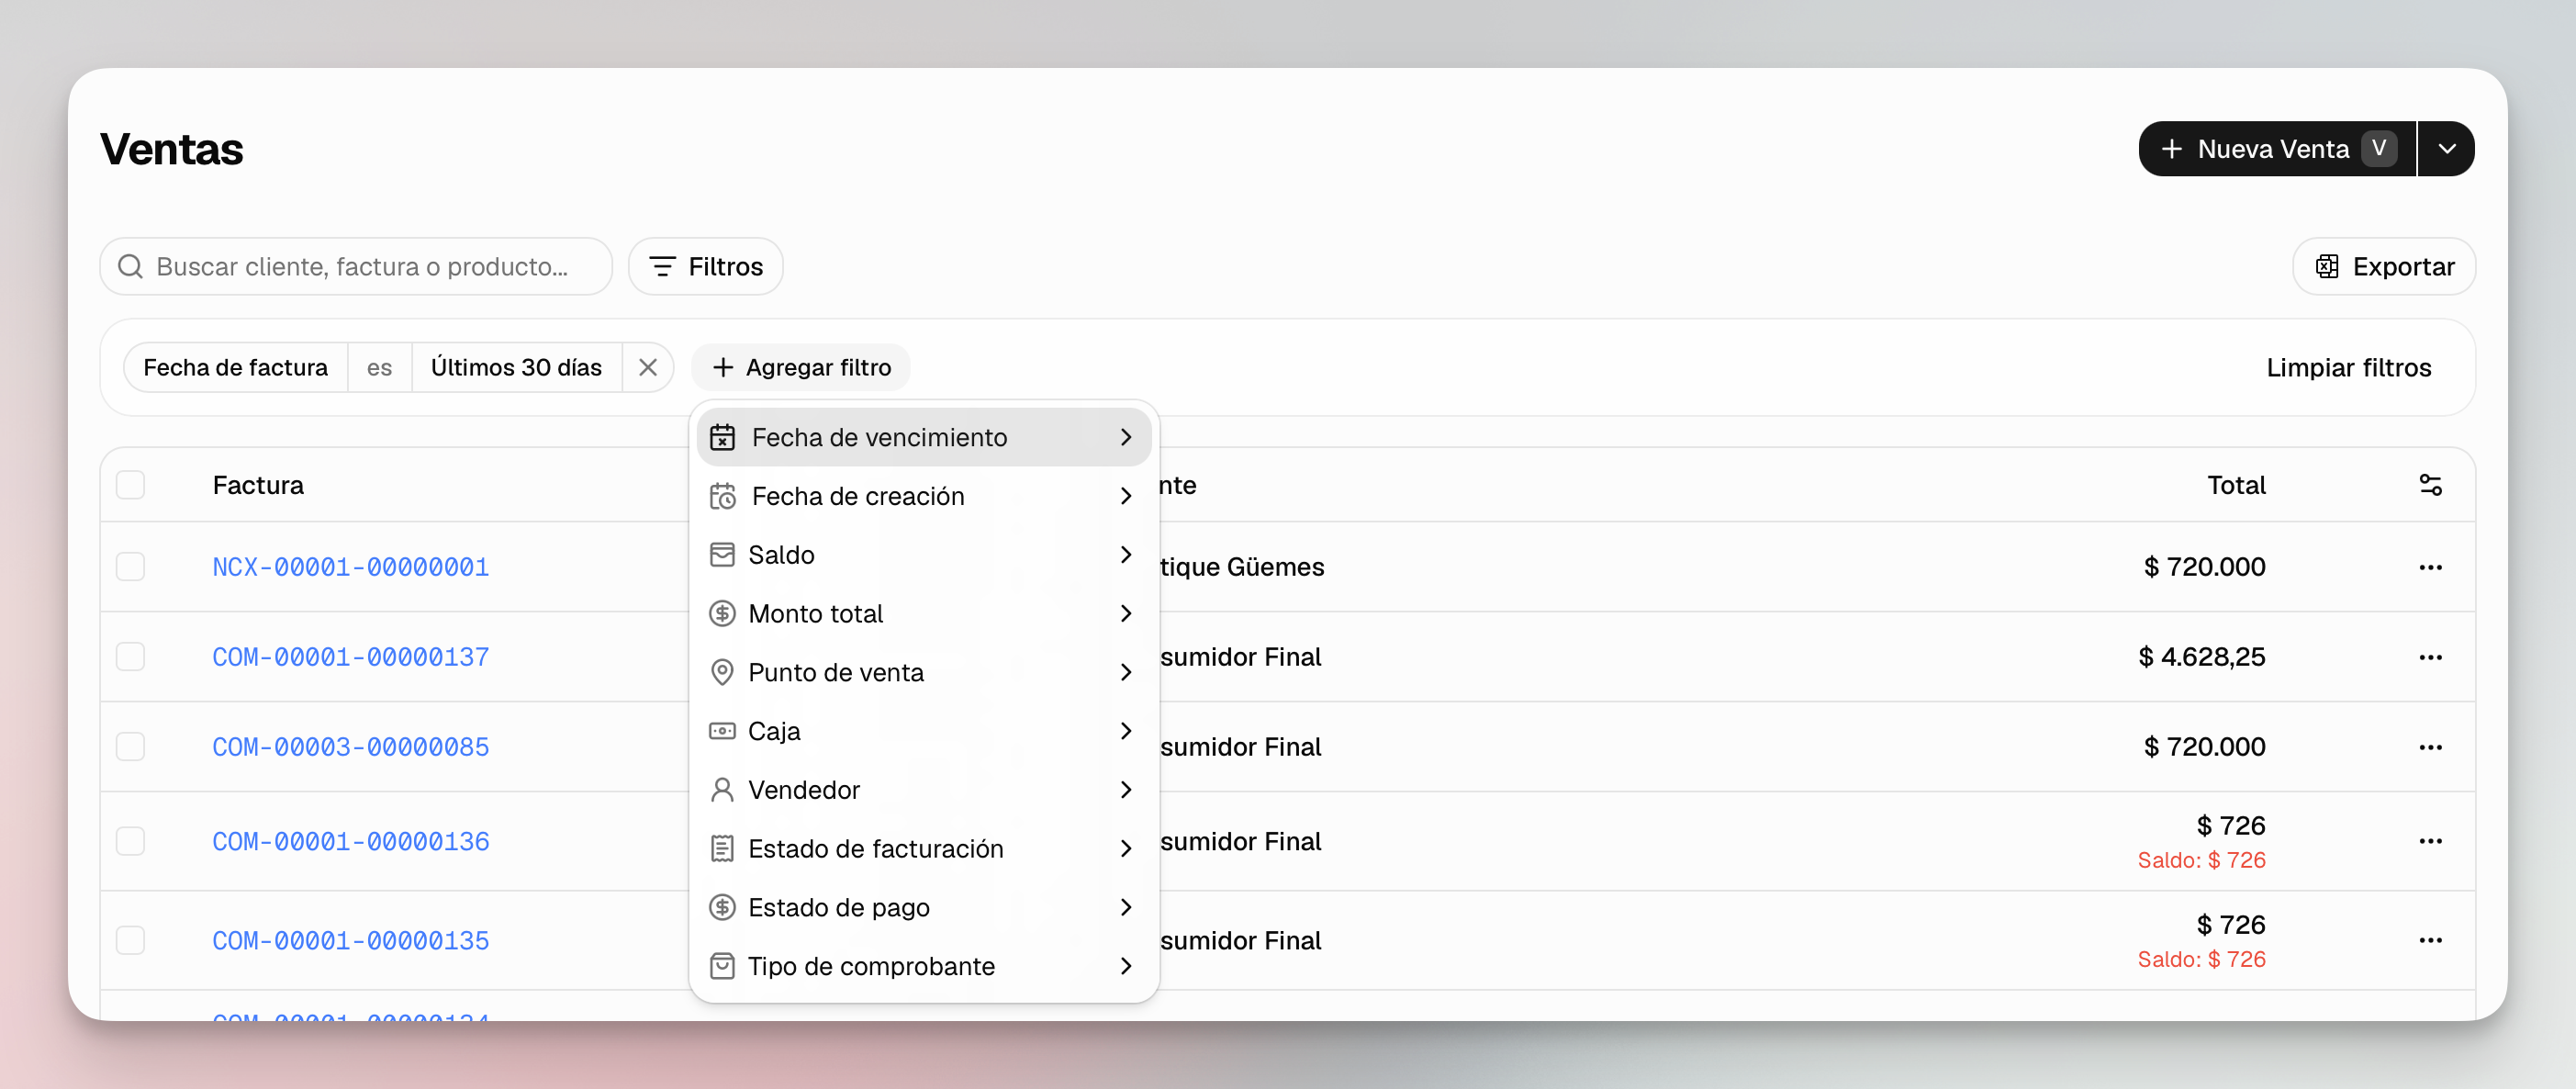Open invoice COM-00001-00000137 link

[x=351, y=657]
